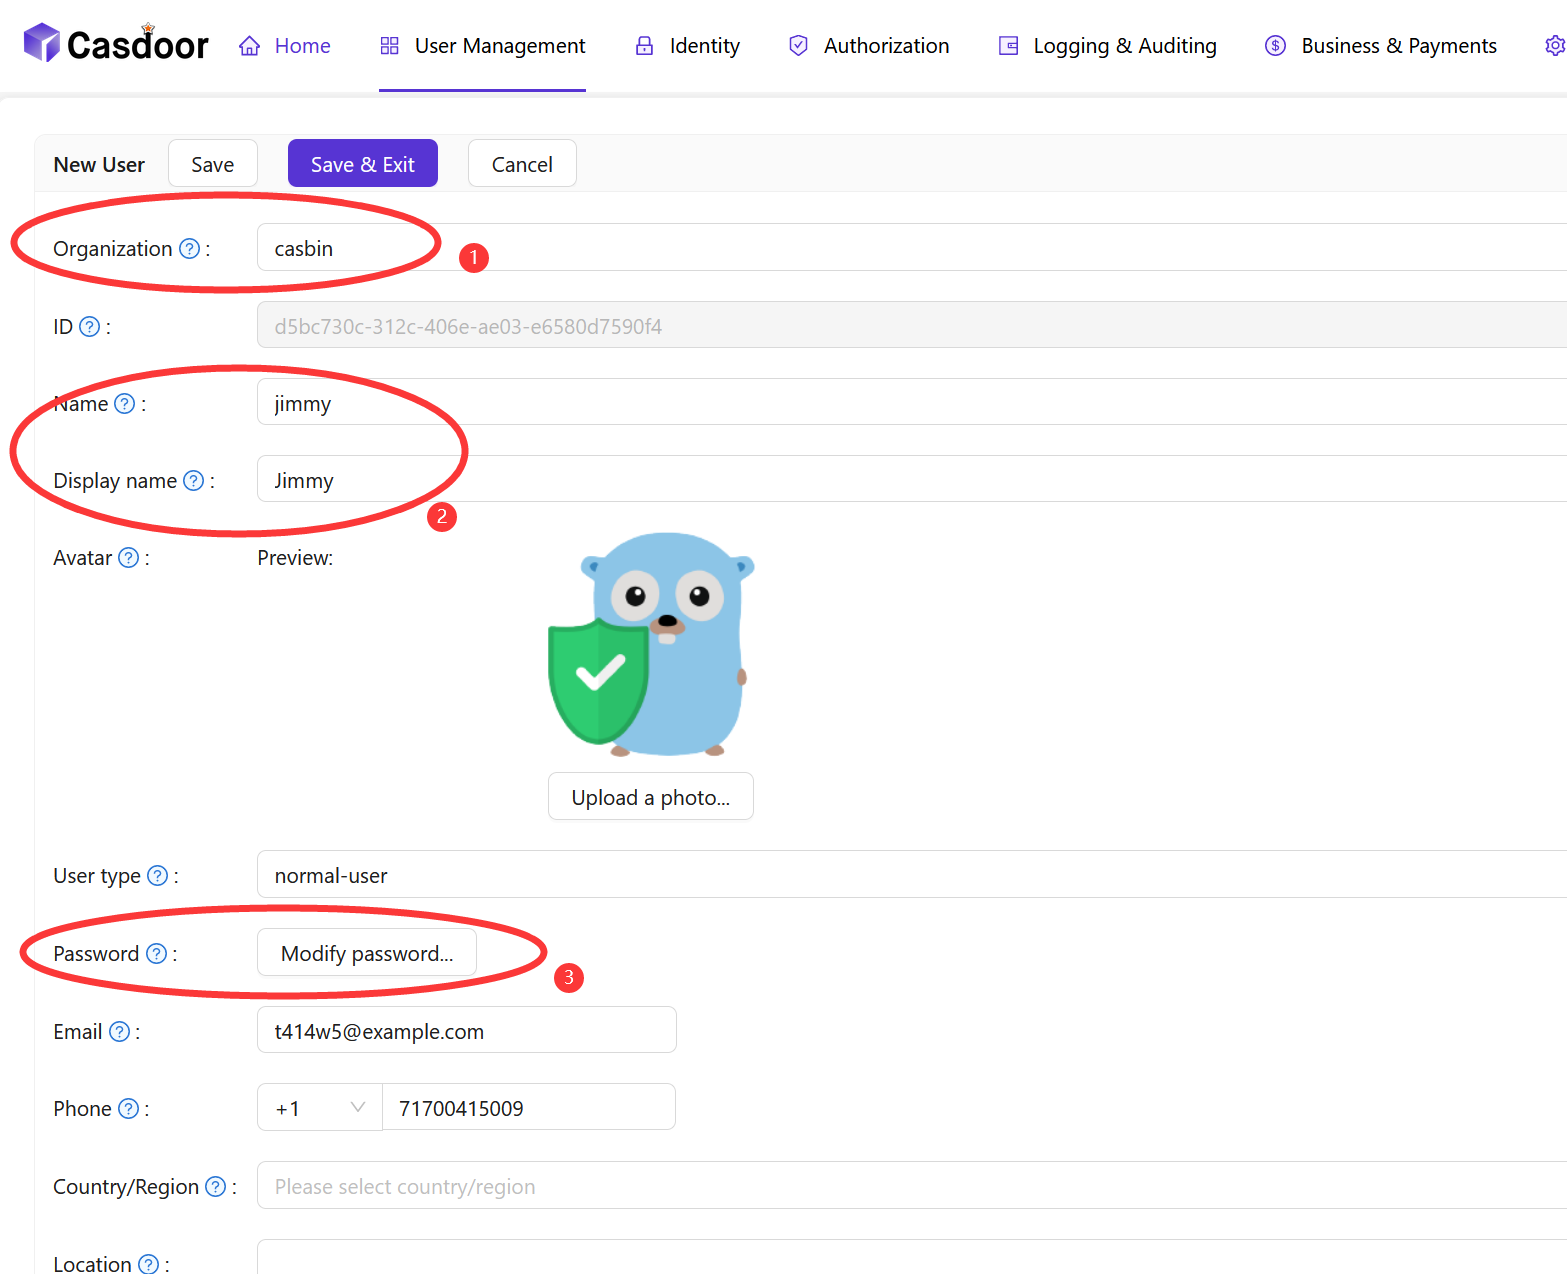The height and width of the screenshot is (1274, 1567).
Task: Click the help icon next to Email
Action: 120,1032
